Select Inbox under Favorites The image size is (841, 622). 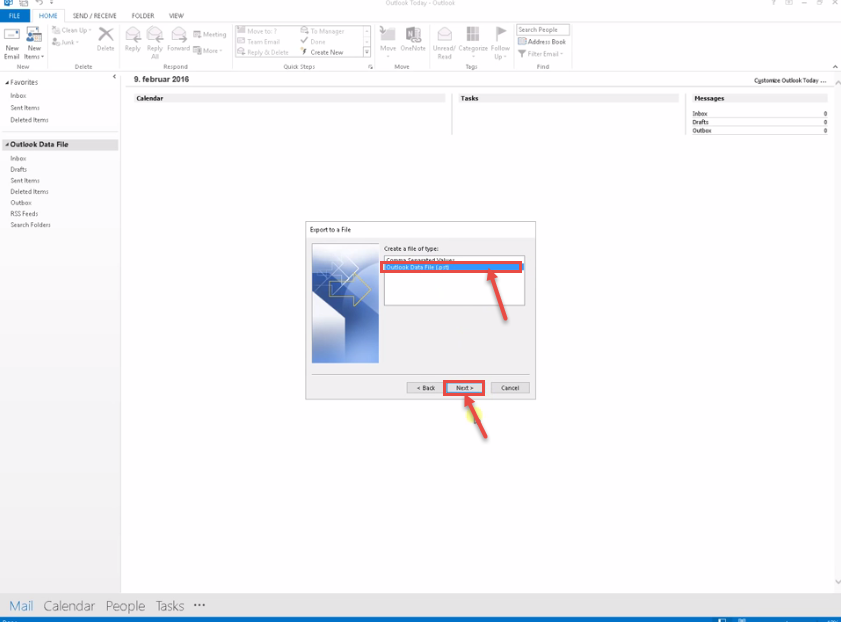tap(18, 95)
